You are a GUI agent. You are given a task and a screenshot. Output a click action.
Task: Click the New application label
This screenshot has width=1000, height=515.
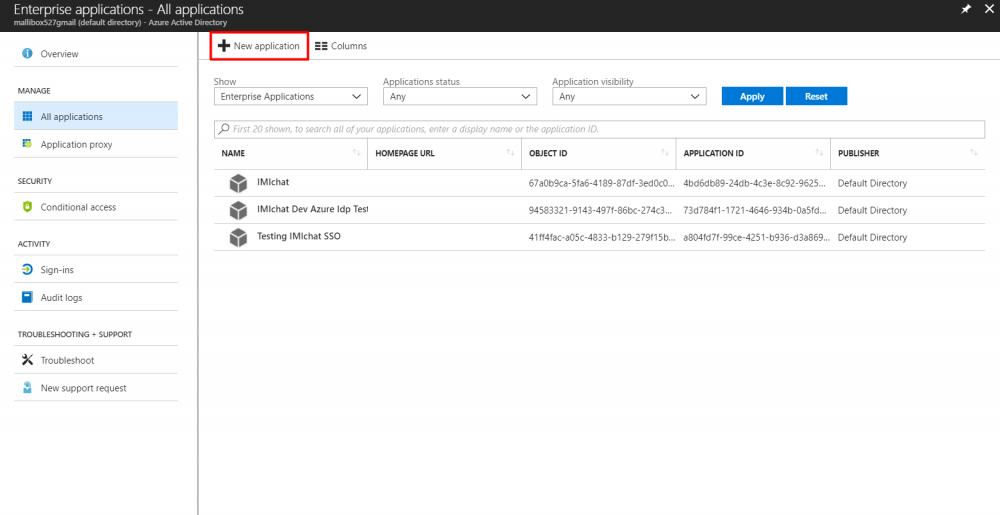[x=267, y=46]
